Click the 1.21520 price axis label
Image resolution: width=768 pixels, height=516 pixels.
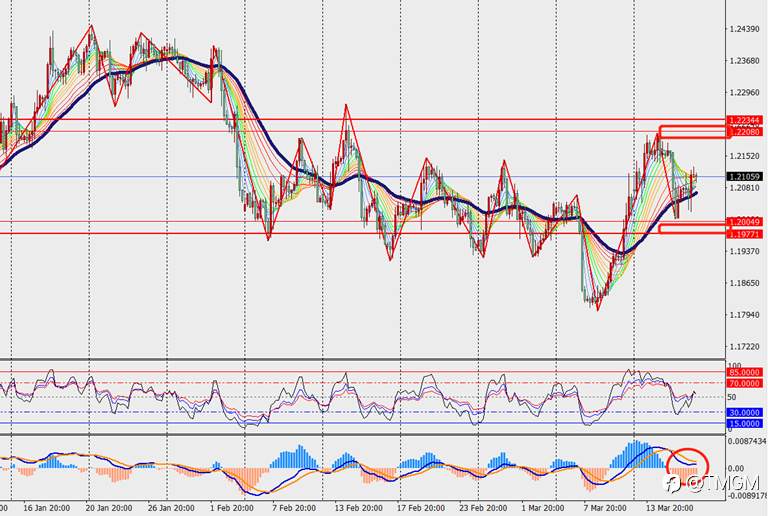(744, 156)
